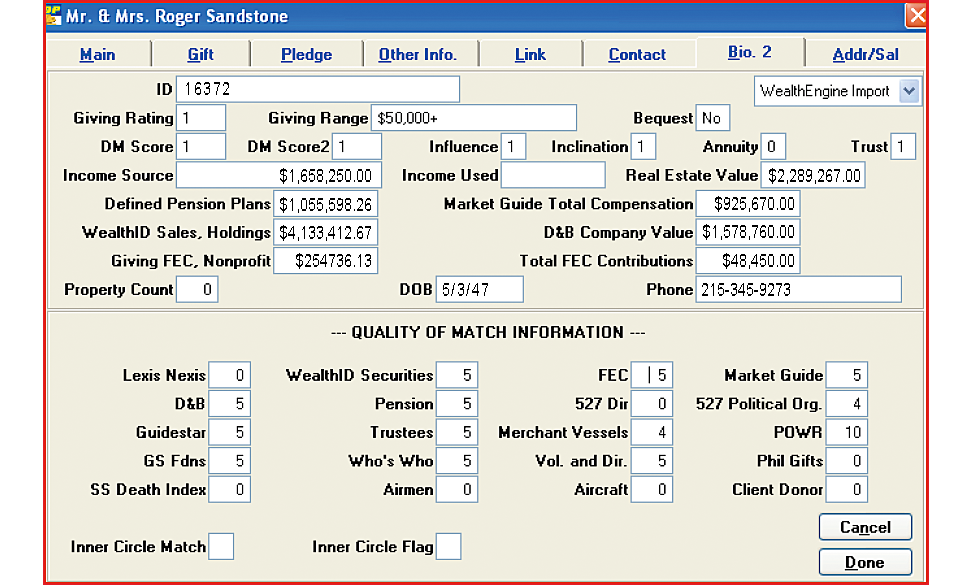
Task: Click the FEC match field
Action: pos(652,375)
